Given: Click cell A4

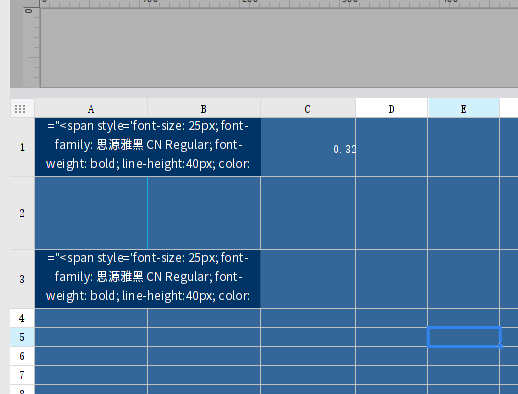Looking at the screenshot, I should [91, 318].
